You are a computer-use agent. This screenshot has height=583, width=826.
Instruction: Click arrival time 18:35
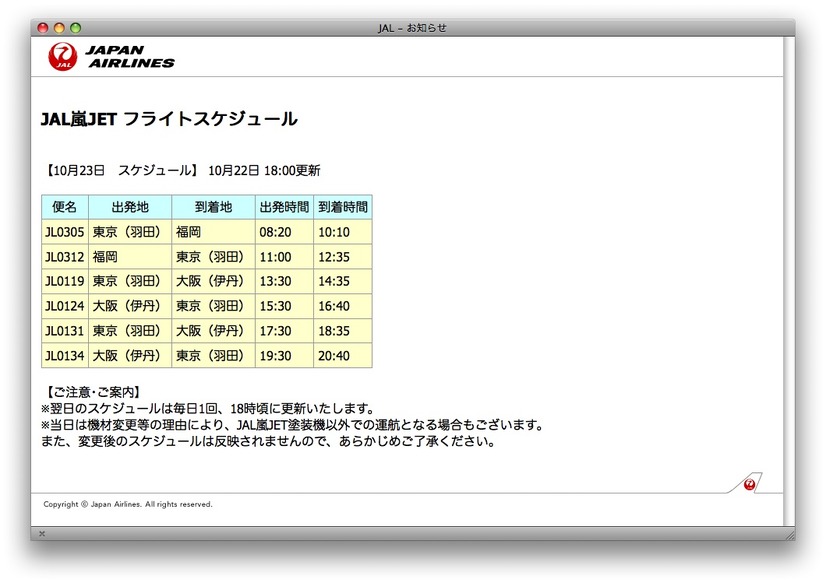point(333,331)
